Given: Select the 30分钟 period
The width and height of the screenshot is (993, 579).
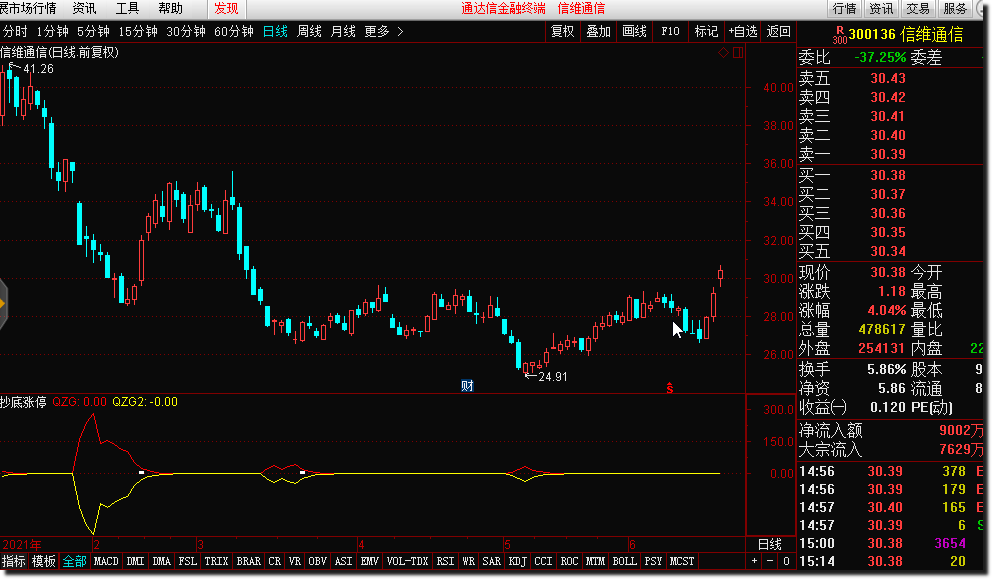Looking at the screenshot, I should [x=186, y=31].
